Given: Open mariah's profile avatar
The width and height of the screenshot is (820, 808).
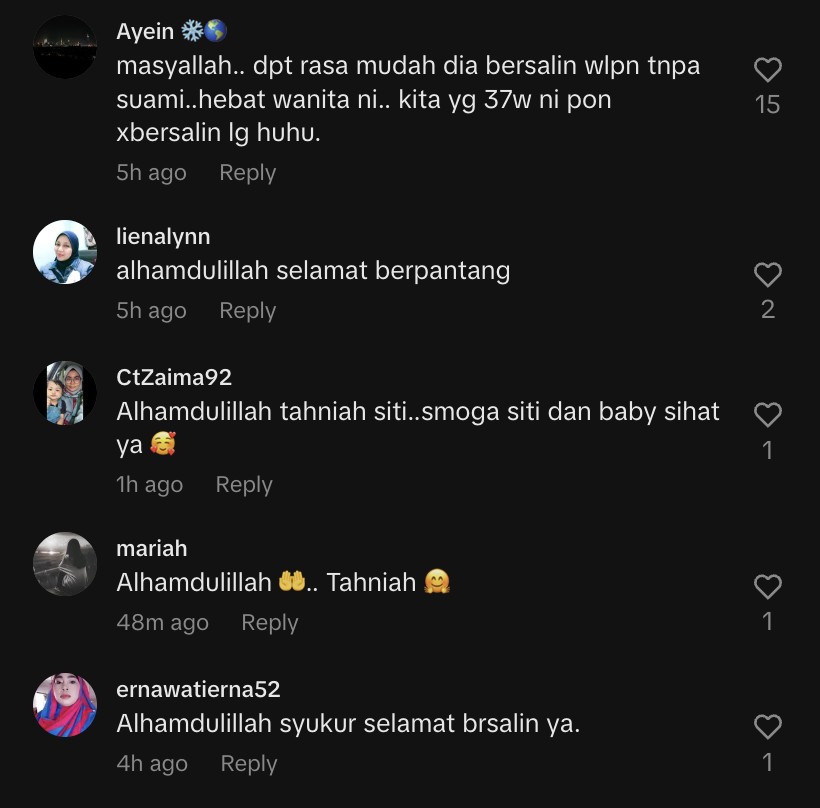Looking at the screenshot, I should pyautogui.click(x=65, y=564).
